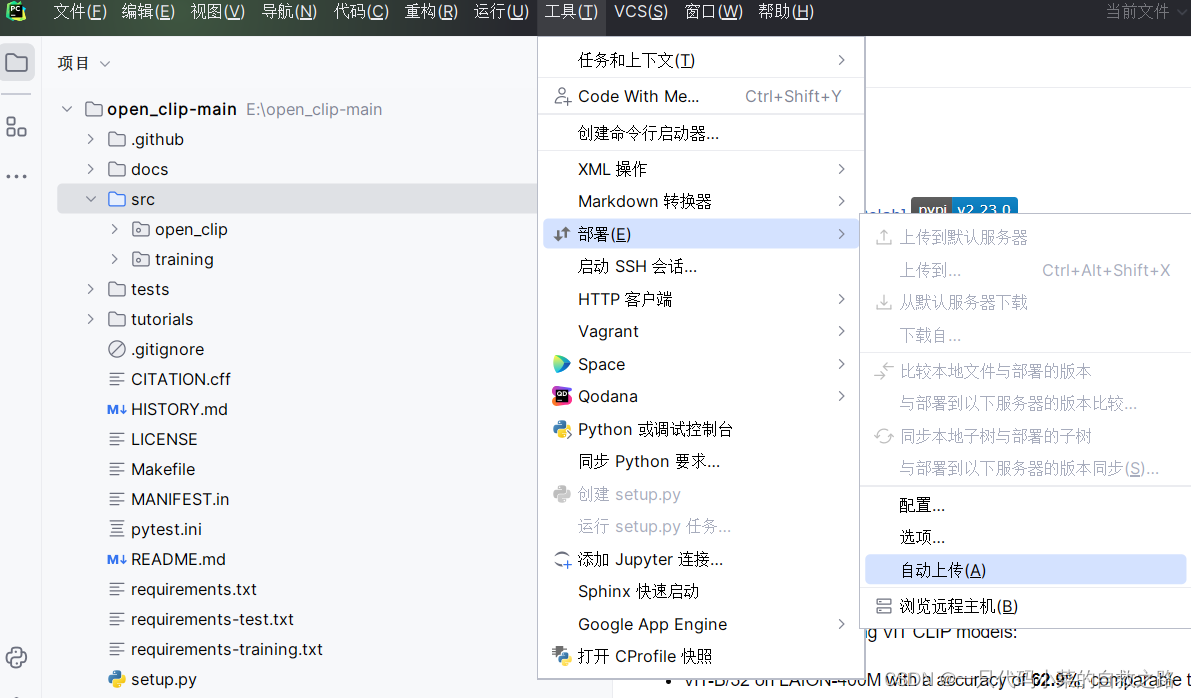
Task: Open the Vagrant submenu
Action: [x=701, y=331]
